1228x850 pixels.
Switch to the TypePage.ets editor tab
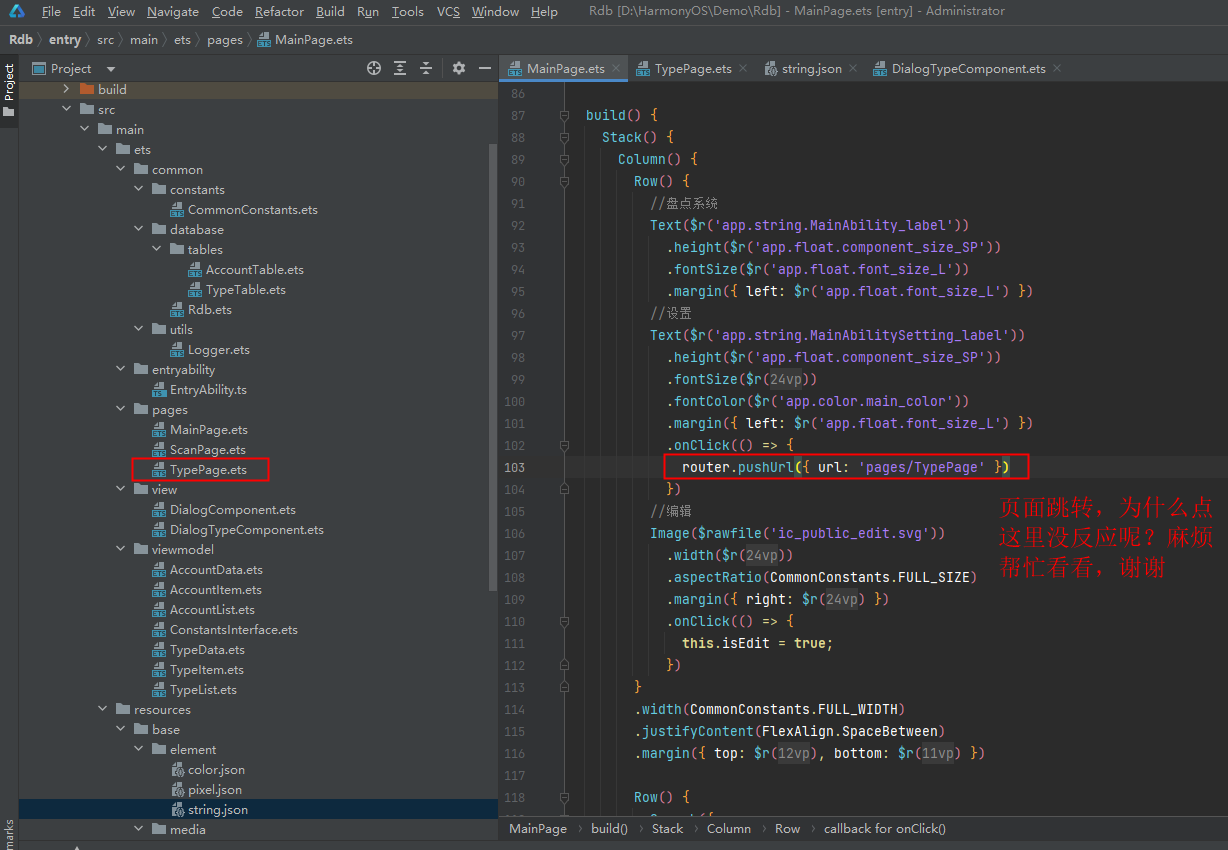point(693,68)
